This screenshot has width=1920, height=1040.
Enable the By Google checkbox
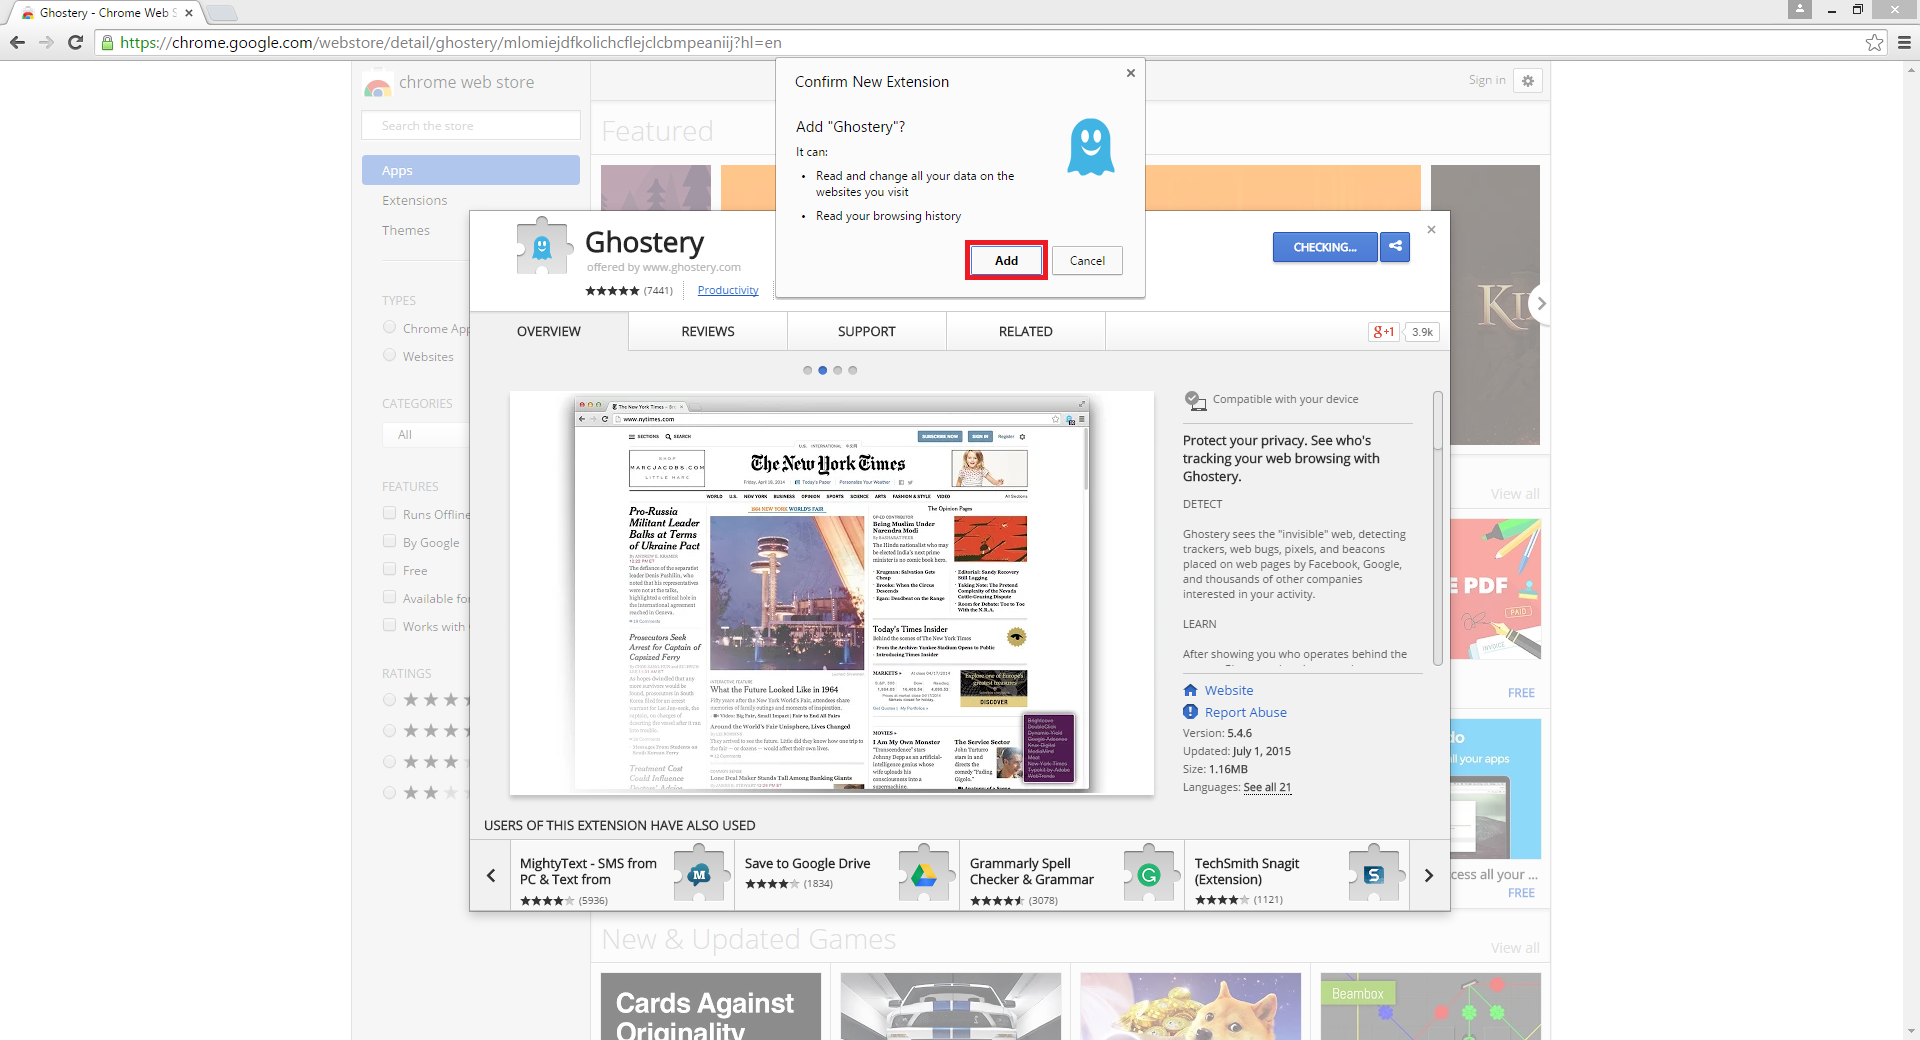[x=390, y=541]
